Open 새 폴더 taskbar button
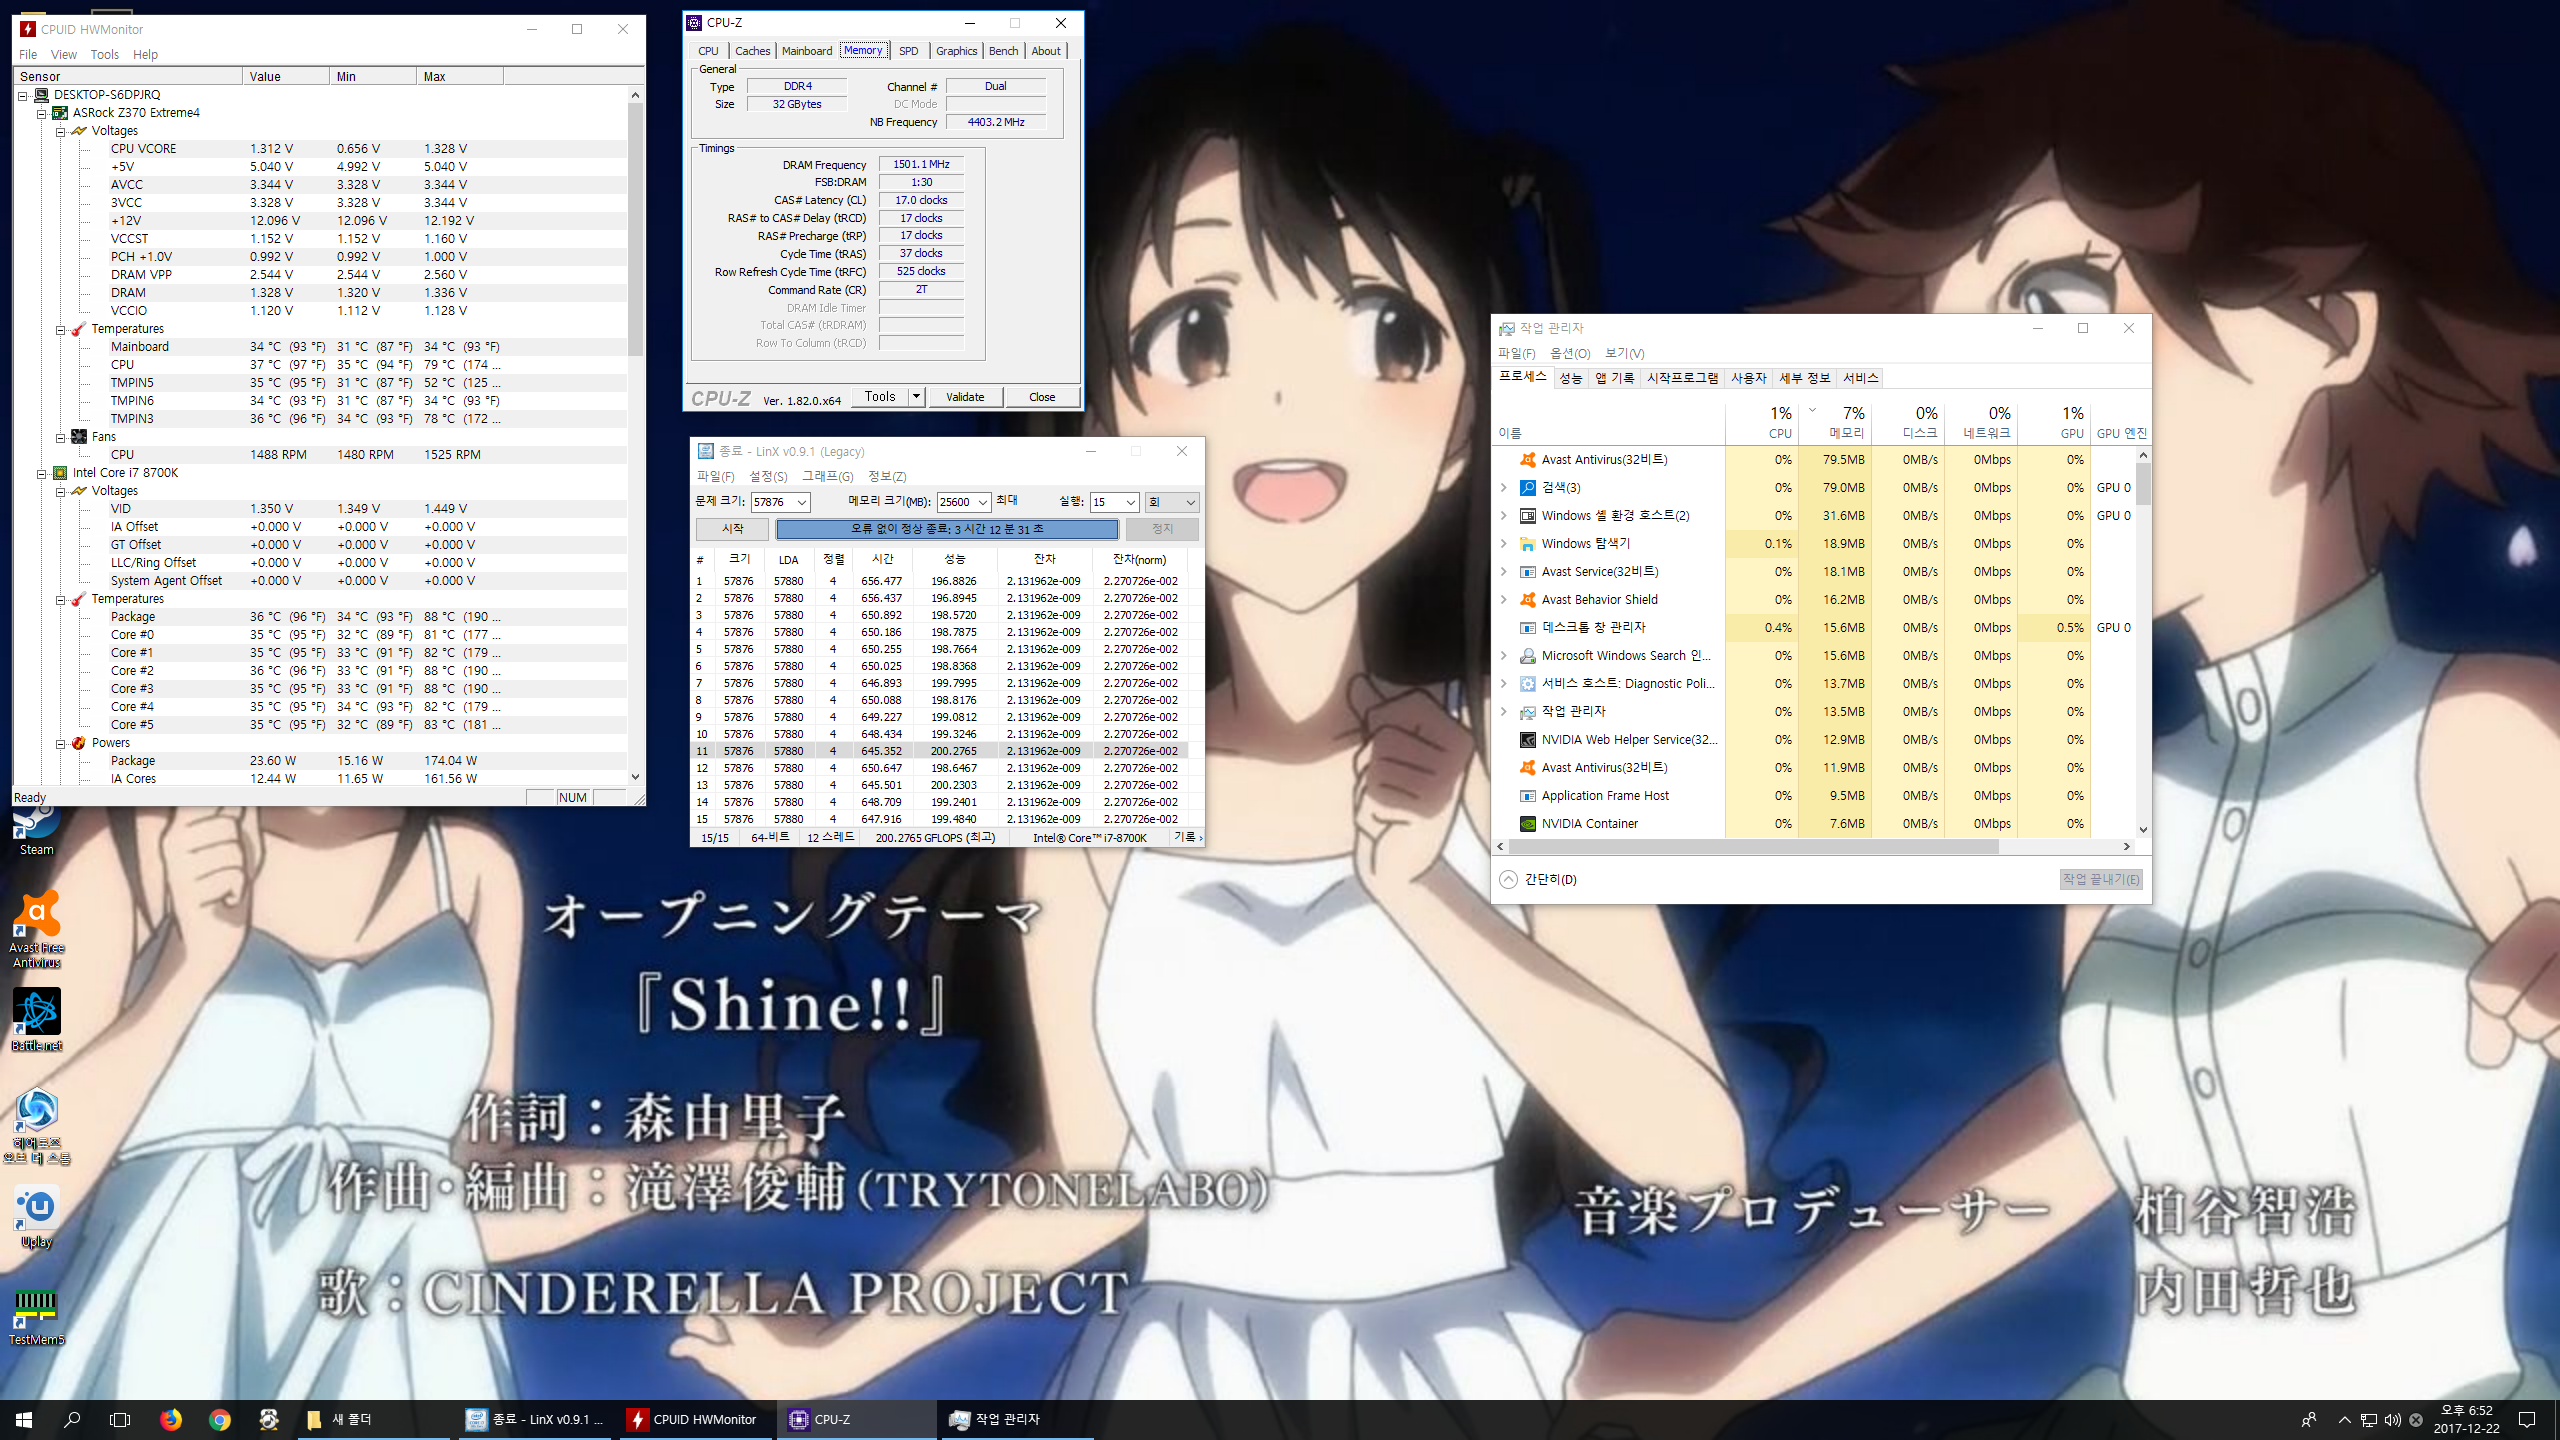2560x1440 pixels. [x=372, y=1419]
